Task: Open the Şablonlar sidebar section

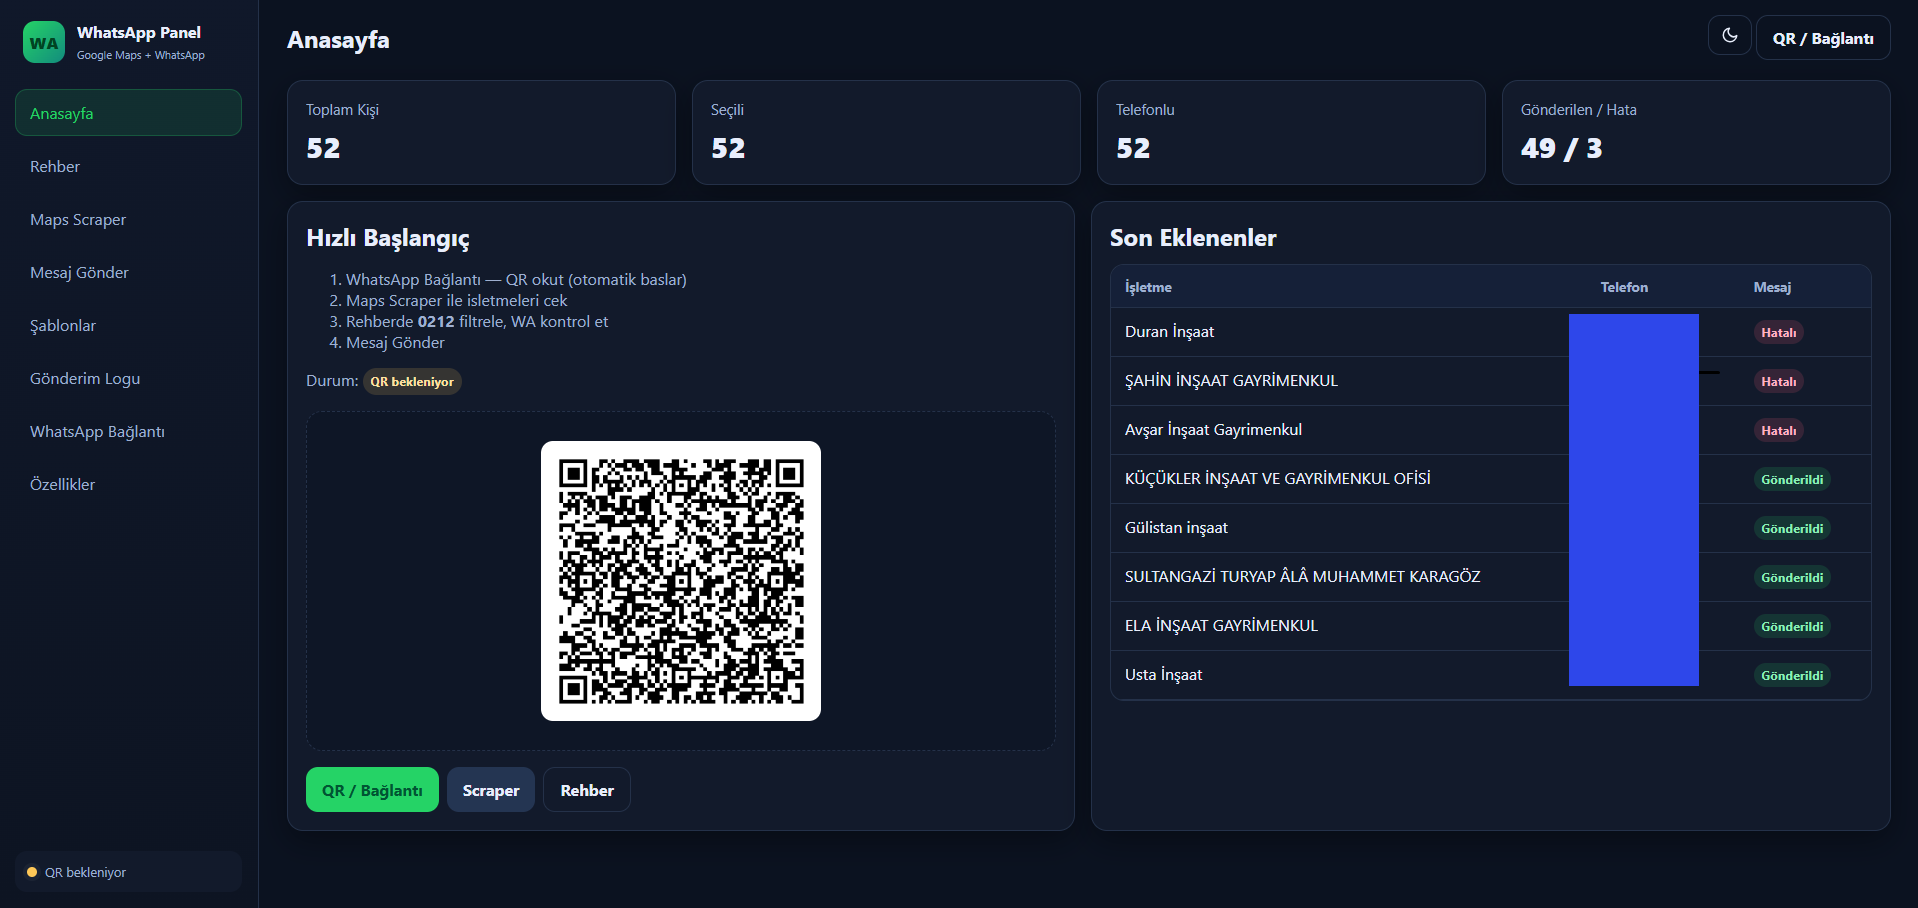Action: (x=128, y=325)
